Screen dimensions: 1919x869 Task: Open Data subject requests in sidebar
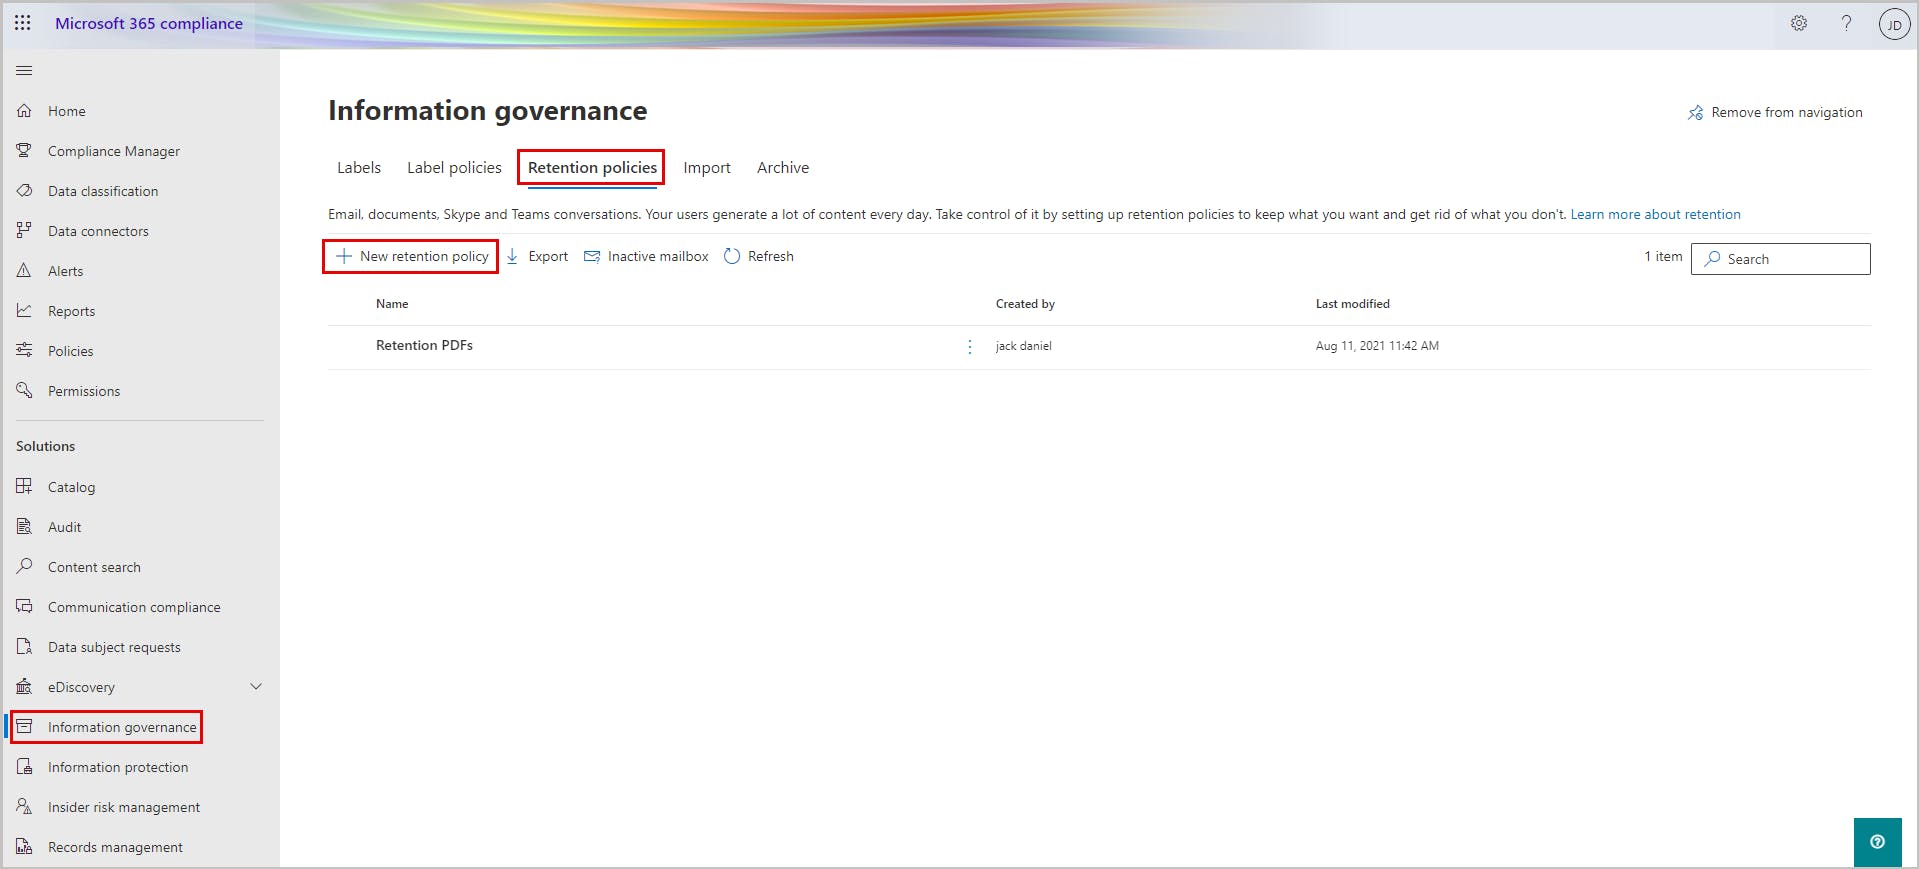(114, 647)
